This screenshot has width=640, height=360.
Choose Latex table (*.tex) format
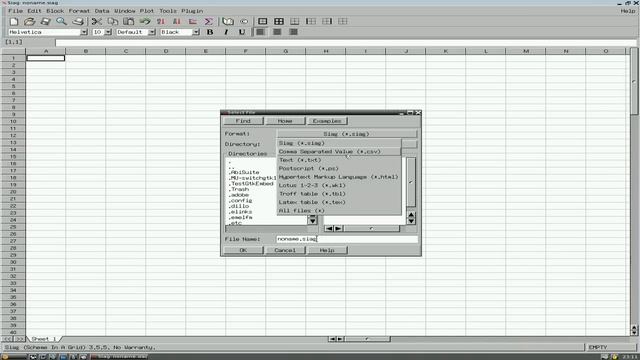tap(339, 202)
